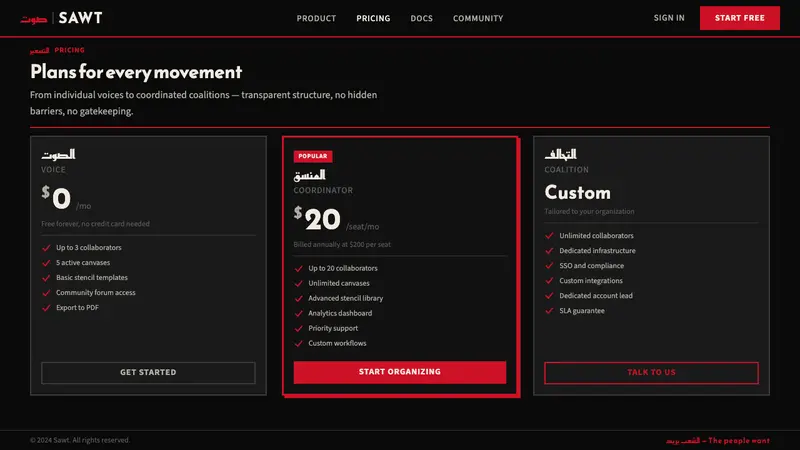Click 'Free forever, no credit card needed' text
The width and height of the screenshot is (800, 450).
(x=95, y=223)
